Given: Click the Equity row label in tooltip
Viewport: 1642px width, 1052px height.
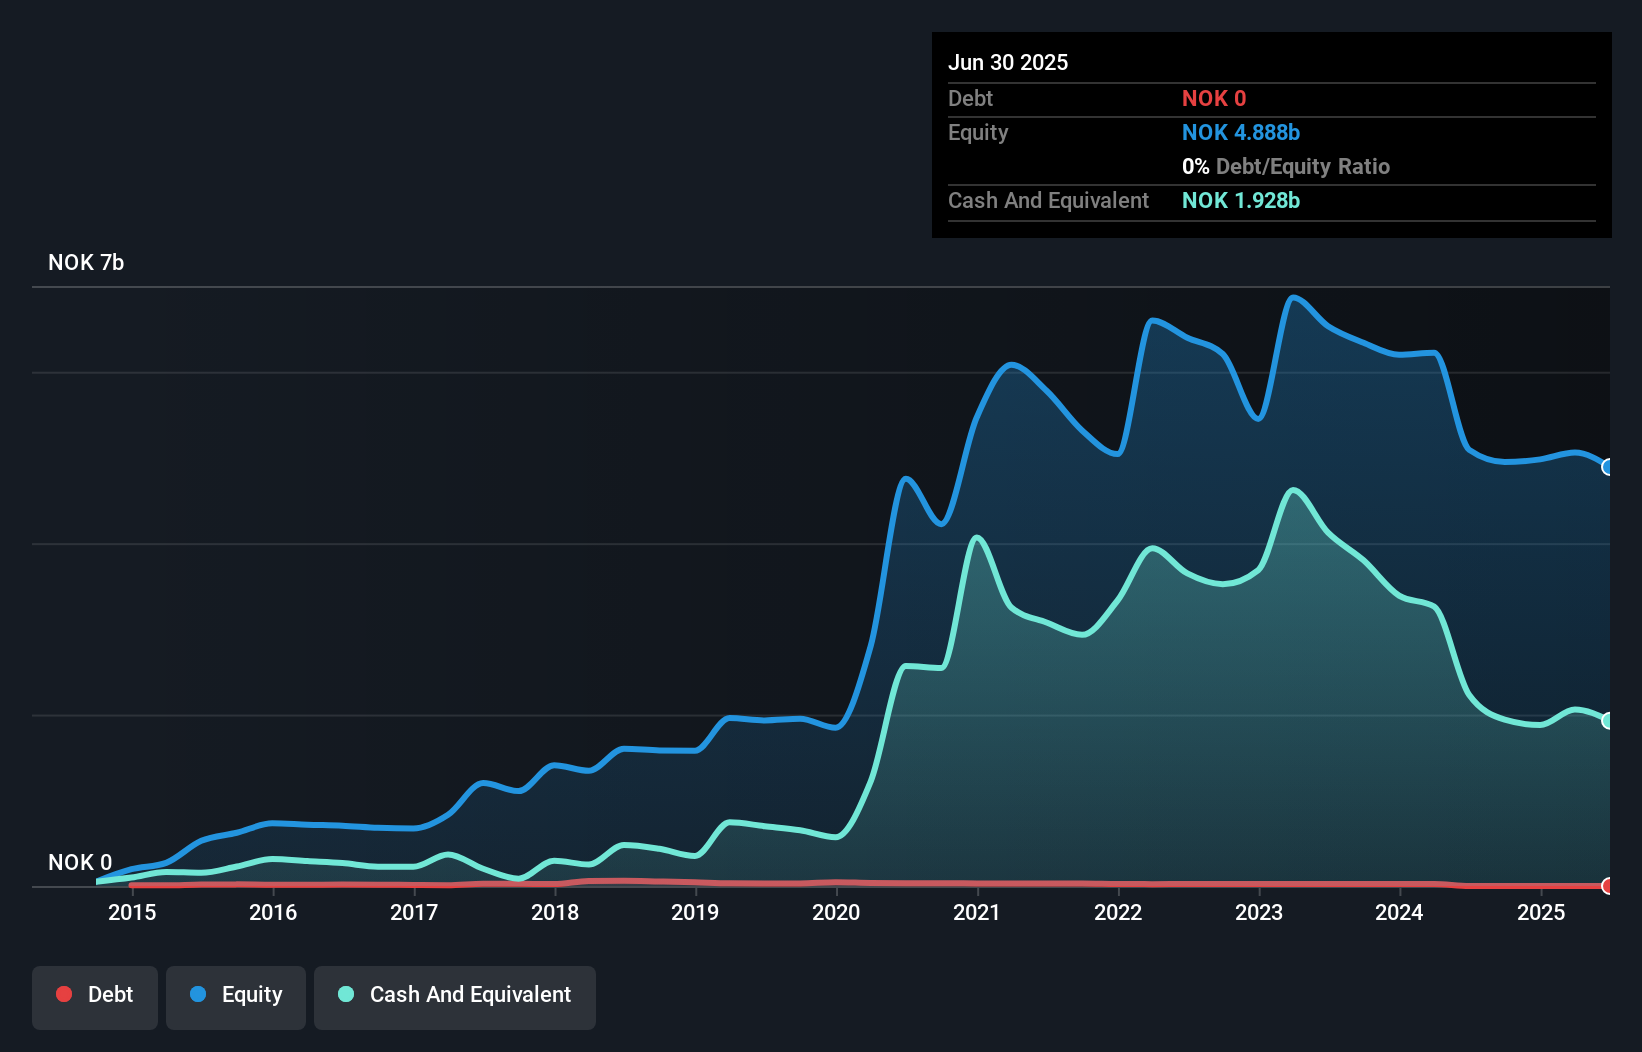Looking at the screenshot, I should [978, 132].
